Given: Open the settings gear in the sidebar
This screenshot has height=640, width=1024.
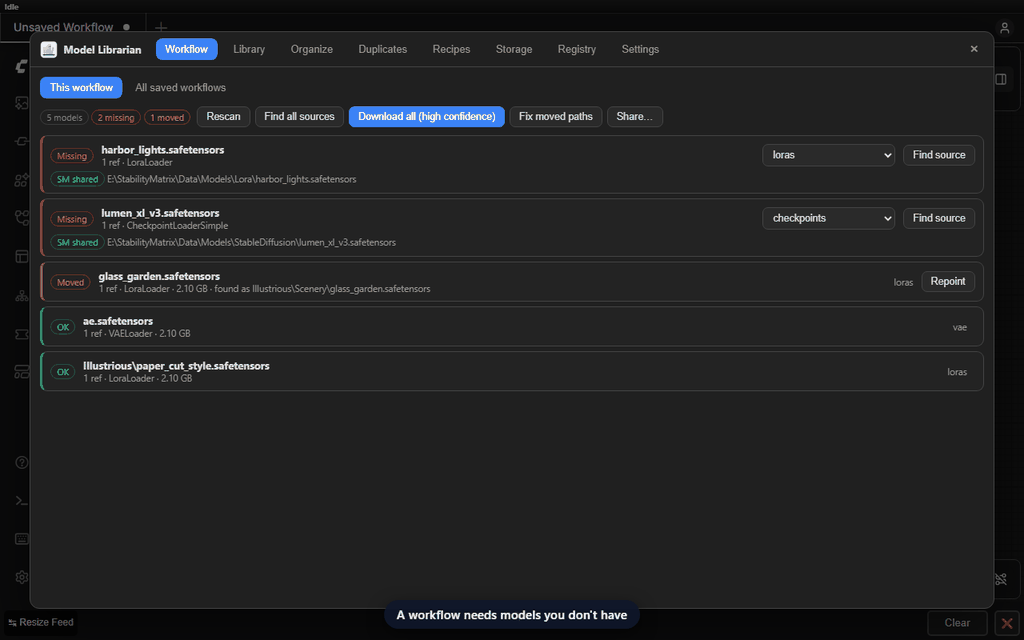Looking at the screenshot, I should (22, 577).
